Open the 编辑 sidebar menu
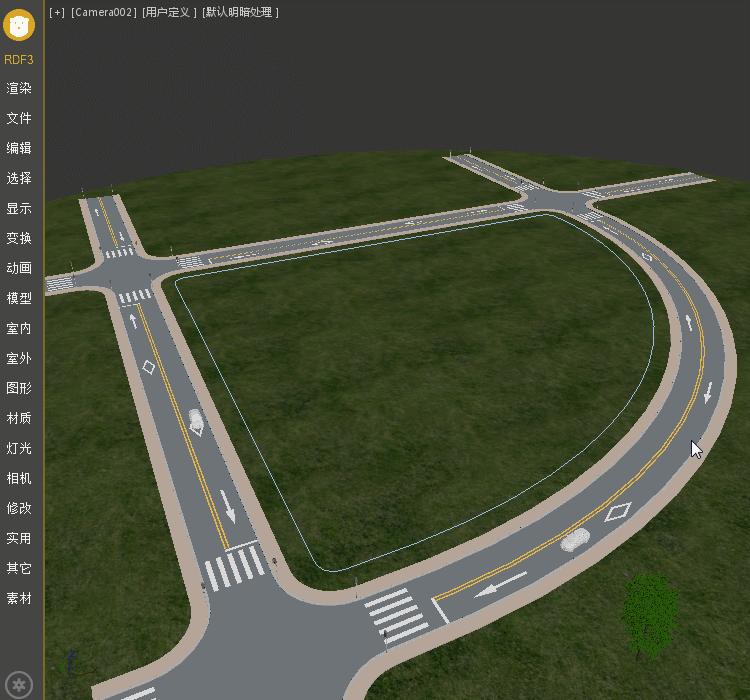The height and width of the screenshot is (700, 750). point(19,148)
